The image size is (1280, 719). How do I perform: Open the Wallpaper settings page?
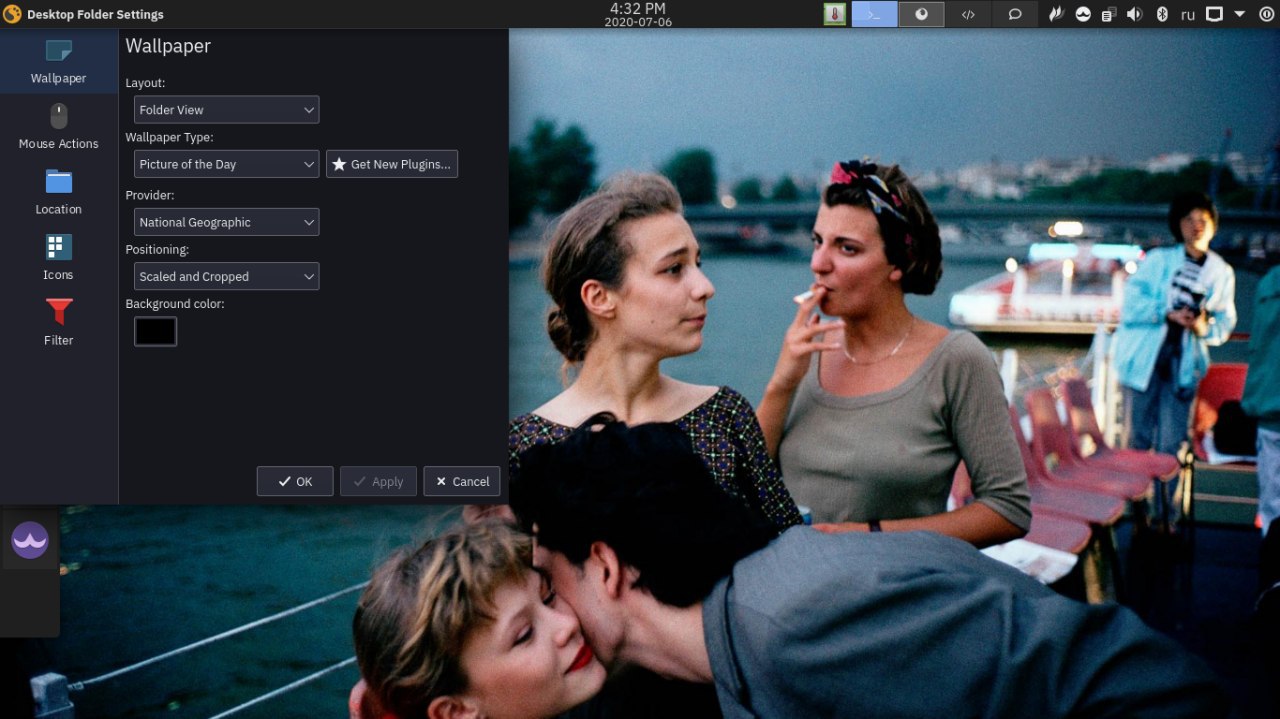(58, 61)
